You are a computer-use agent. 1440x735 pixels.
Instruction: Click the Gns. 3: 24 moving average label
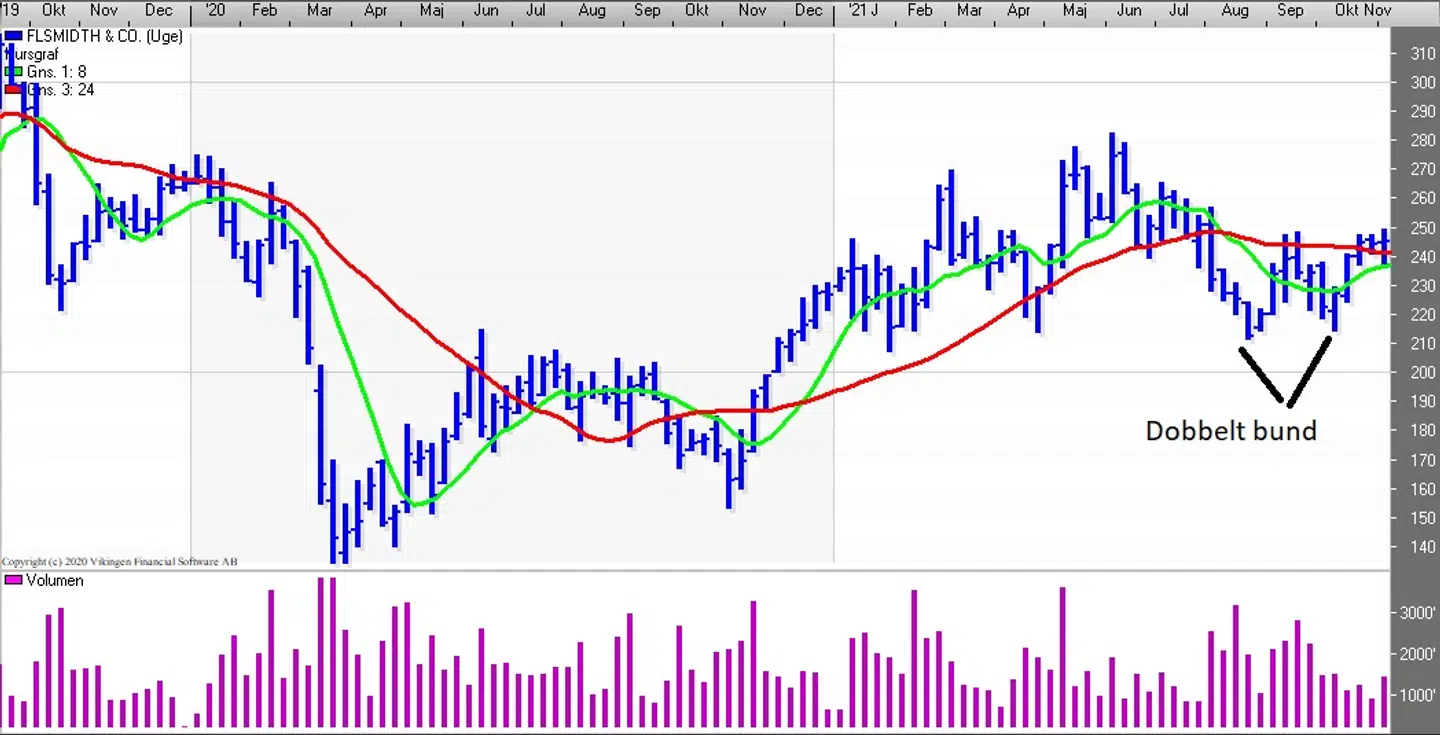click(x=61, y=90)
